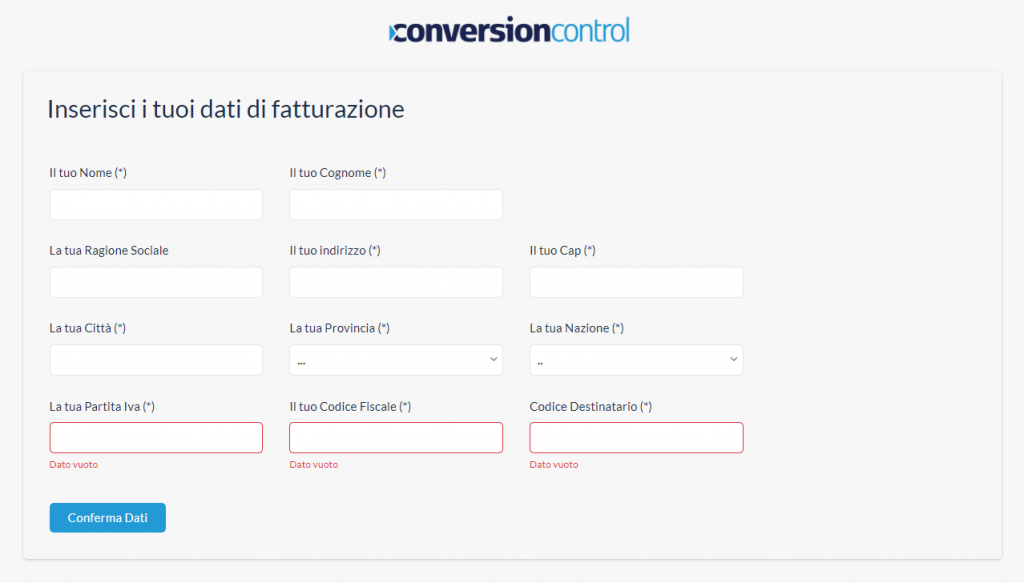Image resolution: width=1024 pixels, height=583 pixels.
Task: Expand the Nazione dropdown list
Action: coord(636,360)
